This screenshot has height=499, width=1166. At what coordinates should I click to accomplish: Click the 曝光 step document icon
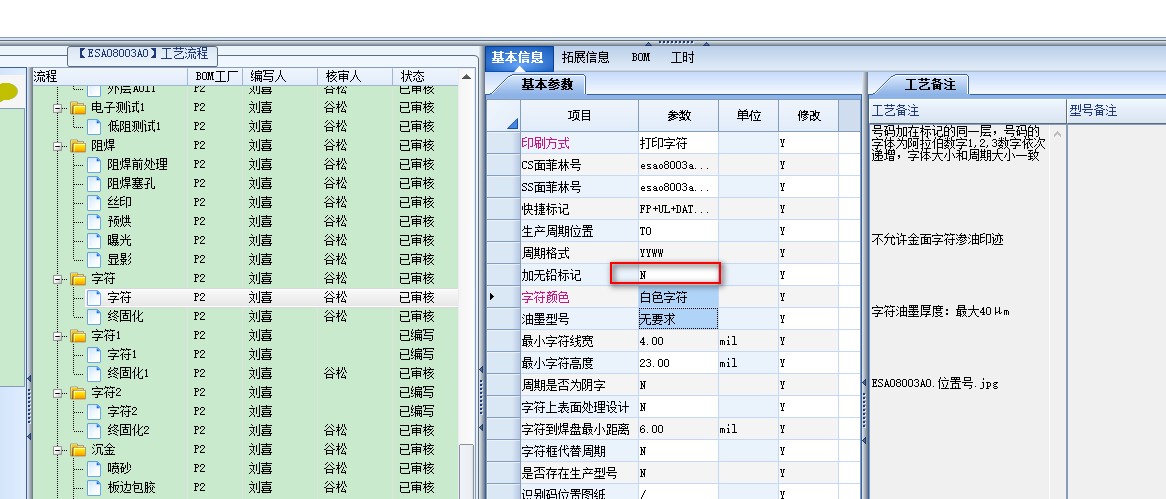click(x=94, y=240)
